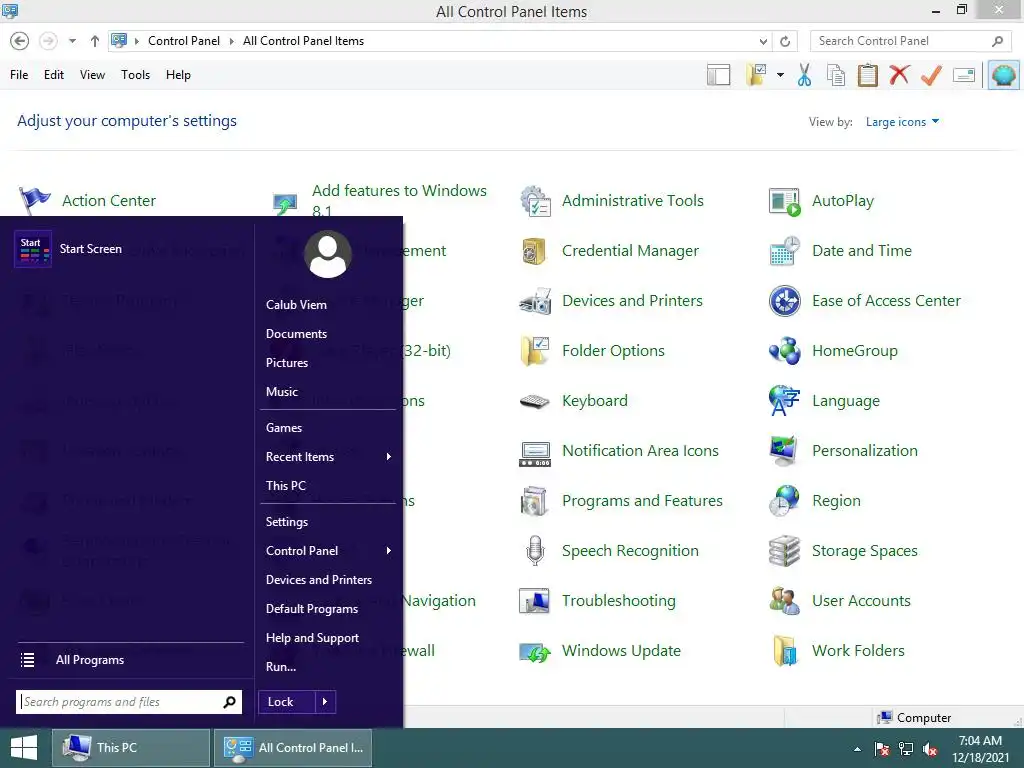Click the shell globe toolbar icon
This screenshot has width=1024, height=768.
tap(1004, 75)
